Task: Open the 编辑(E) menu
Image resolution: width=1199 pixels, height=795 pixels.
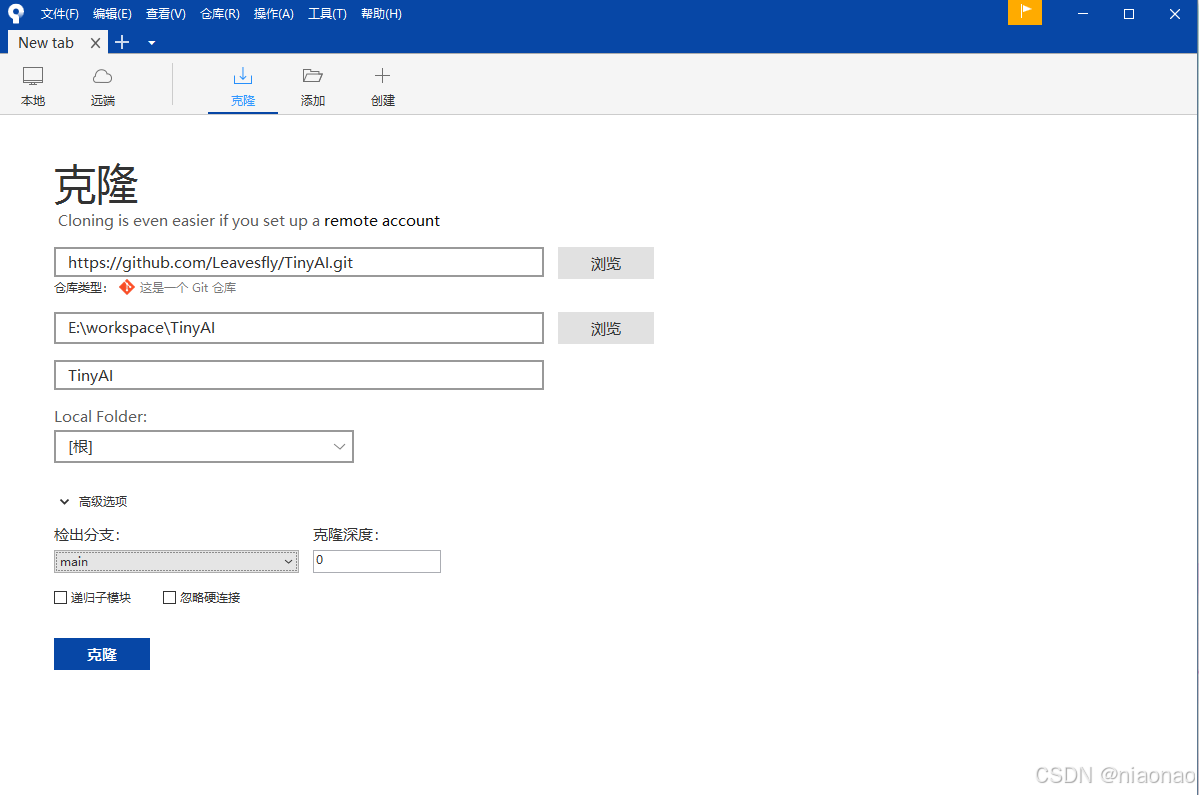Action: point(112,14)
